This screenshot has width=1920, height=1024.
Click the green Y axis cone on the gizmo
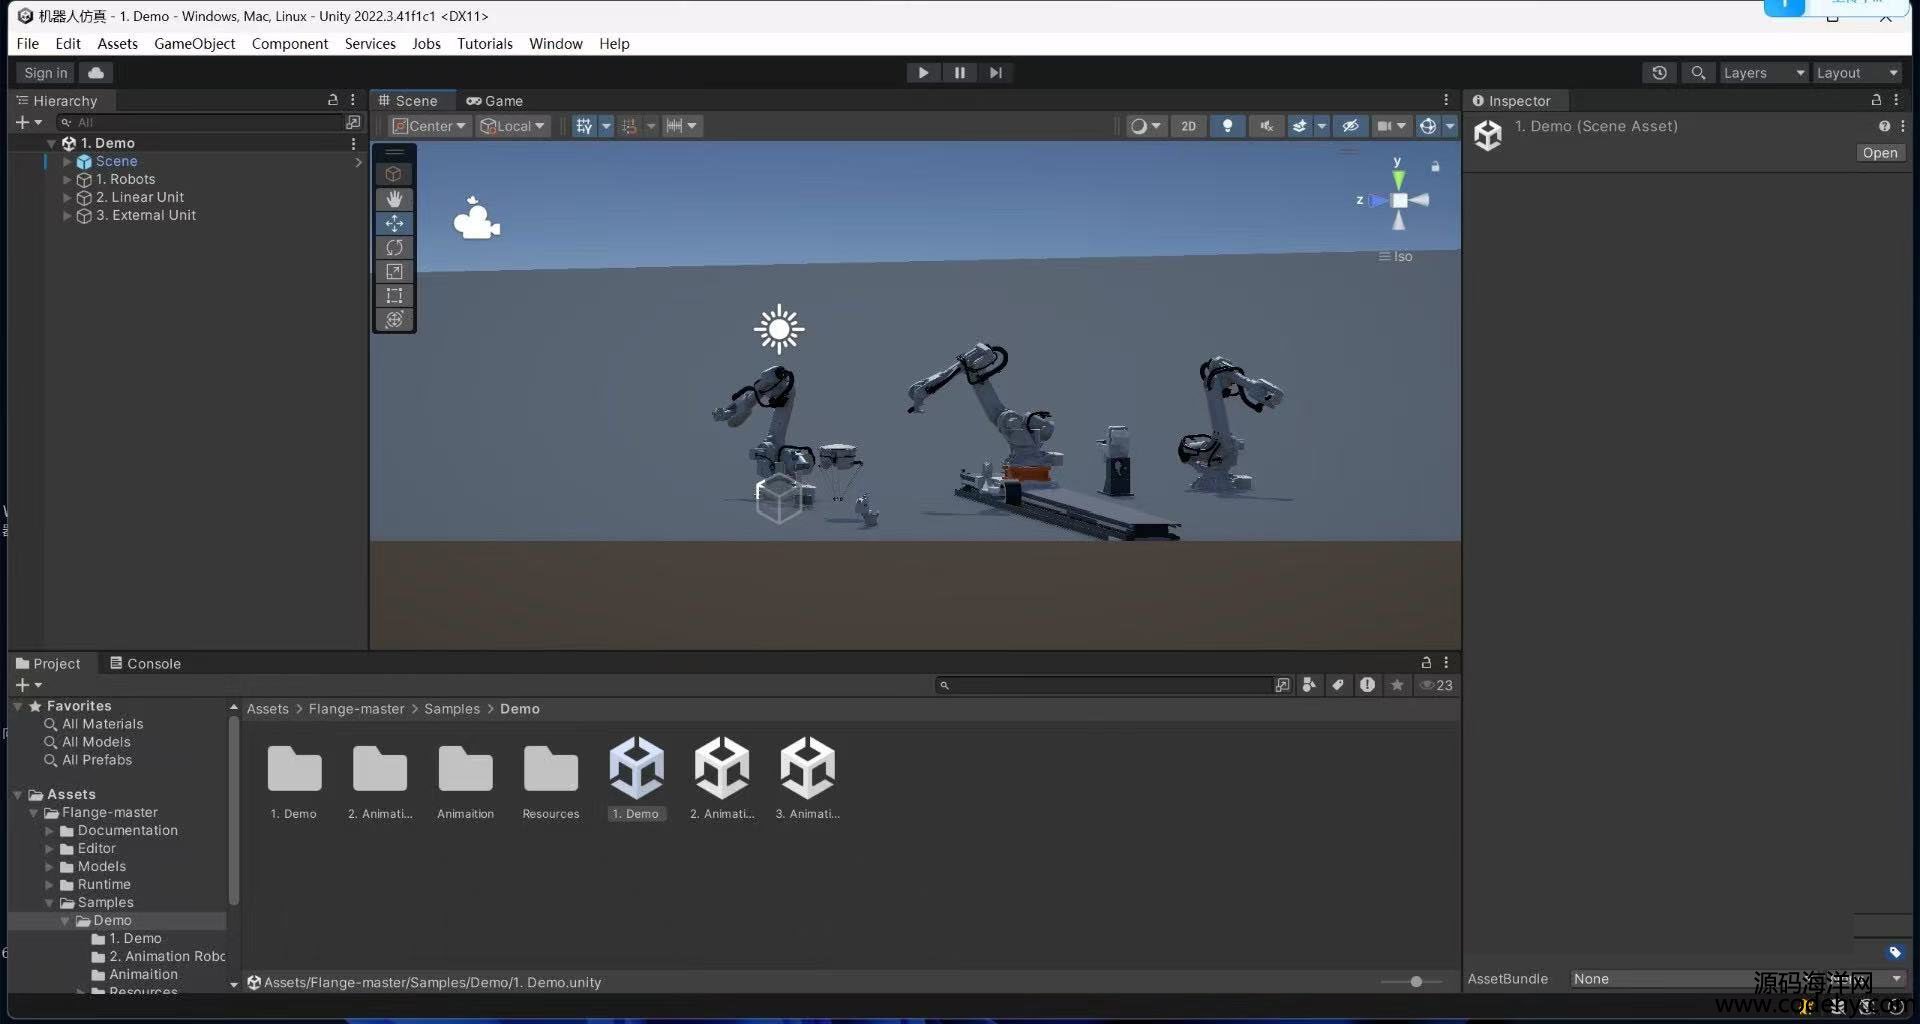[1398, 179]
